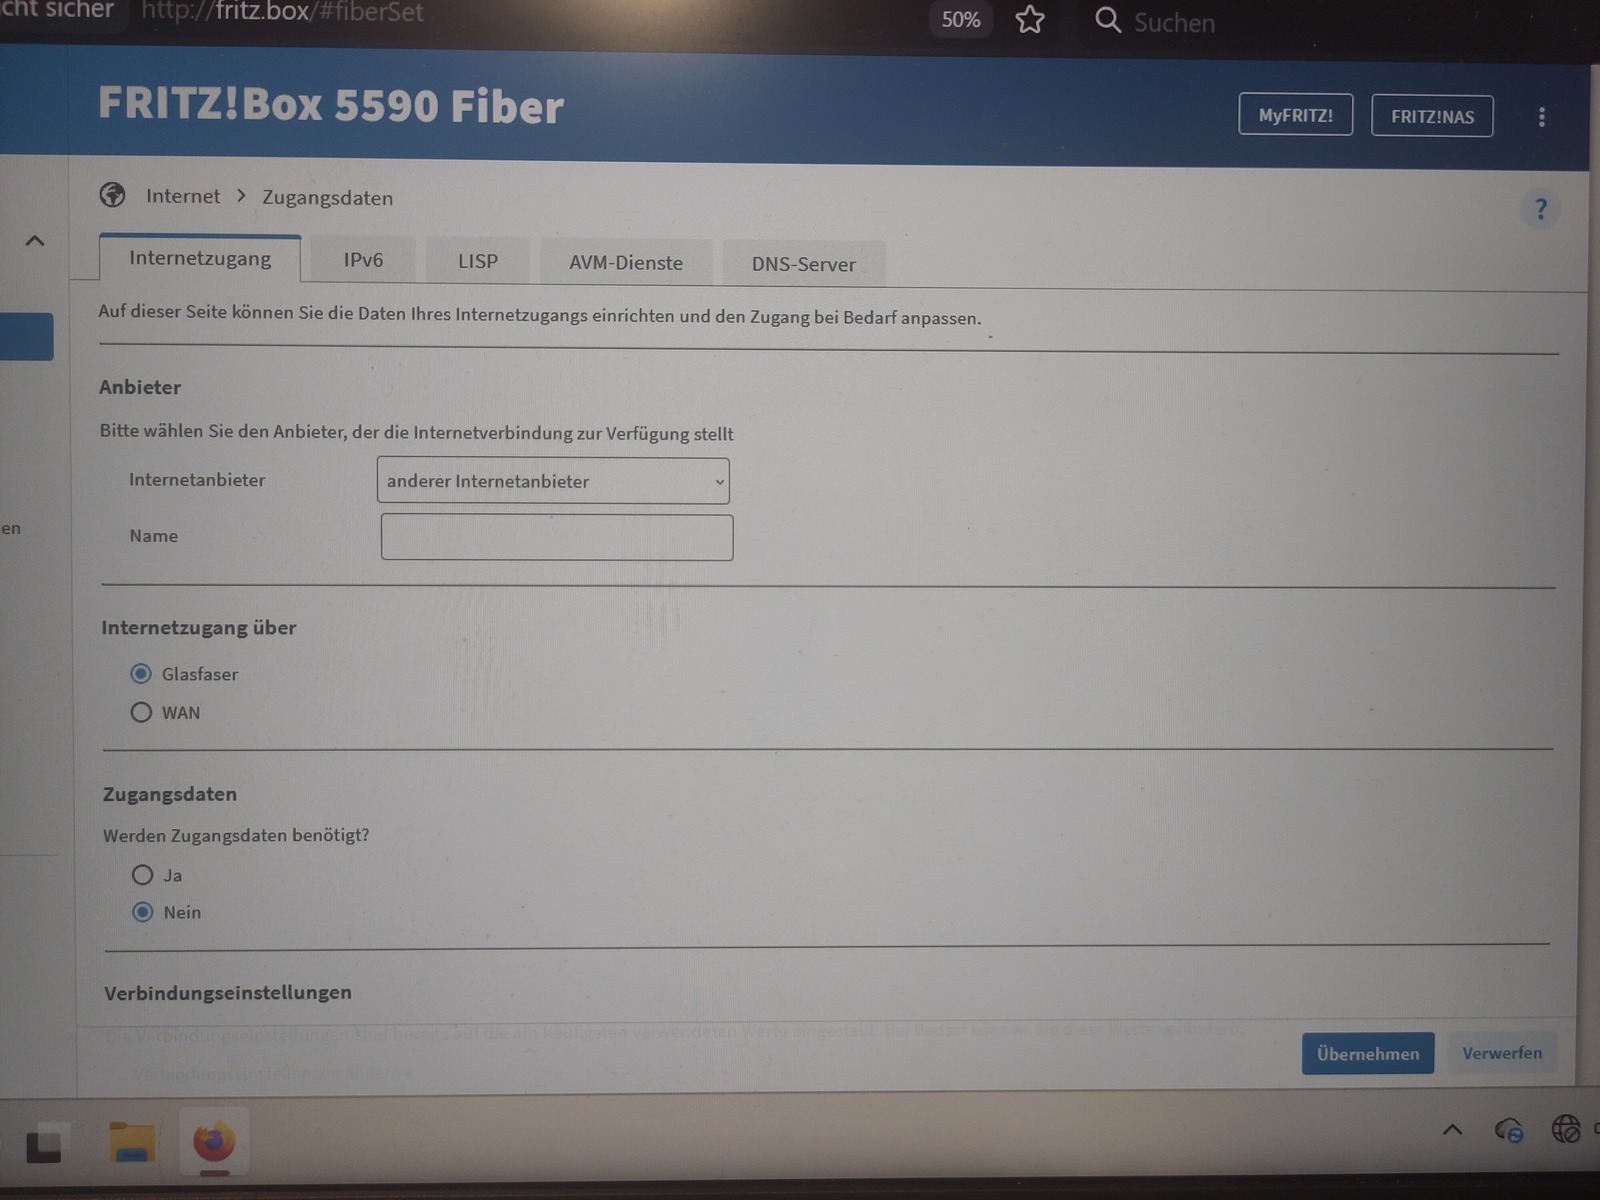The height and width of the screenshot is (1200, 1600).
Task: Switch to the Internetzugang tab
Action: tap(200, 258)
